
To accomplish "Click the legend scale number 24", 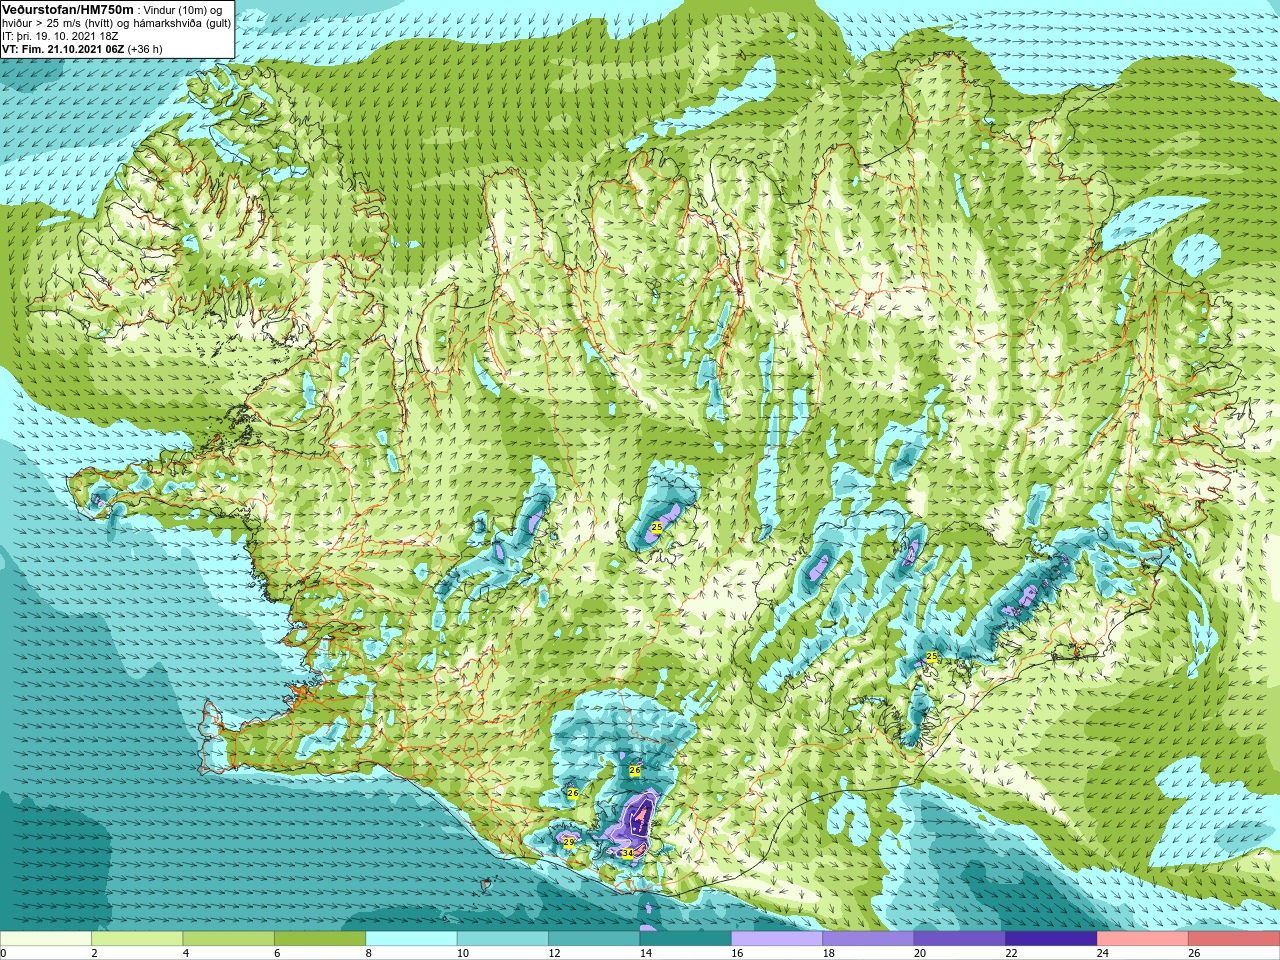I will click(x=1102, y=953).
